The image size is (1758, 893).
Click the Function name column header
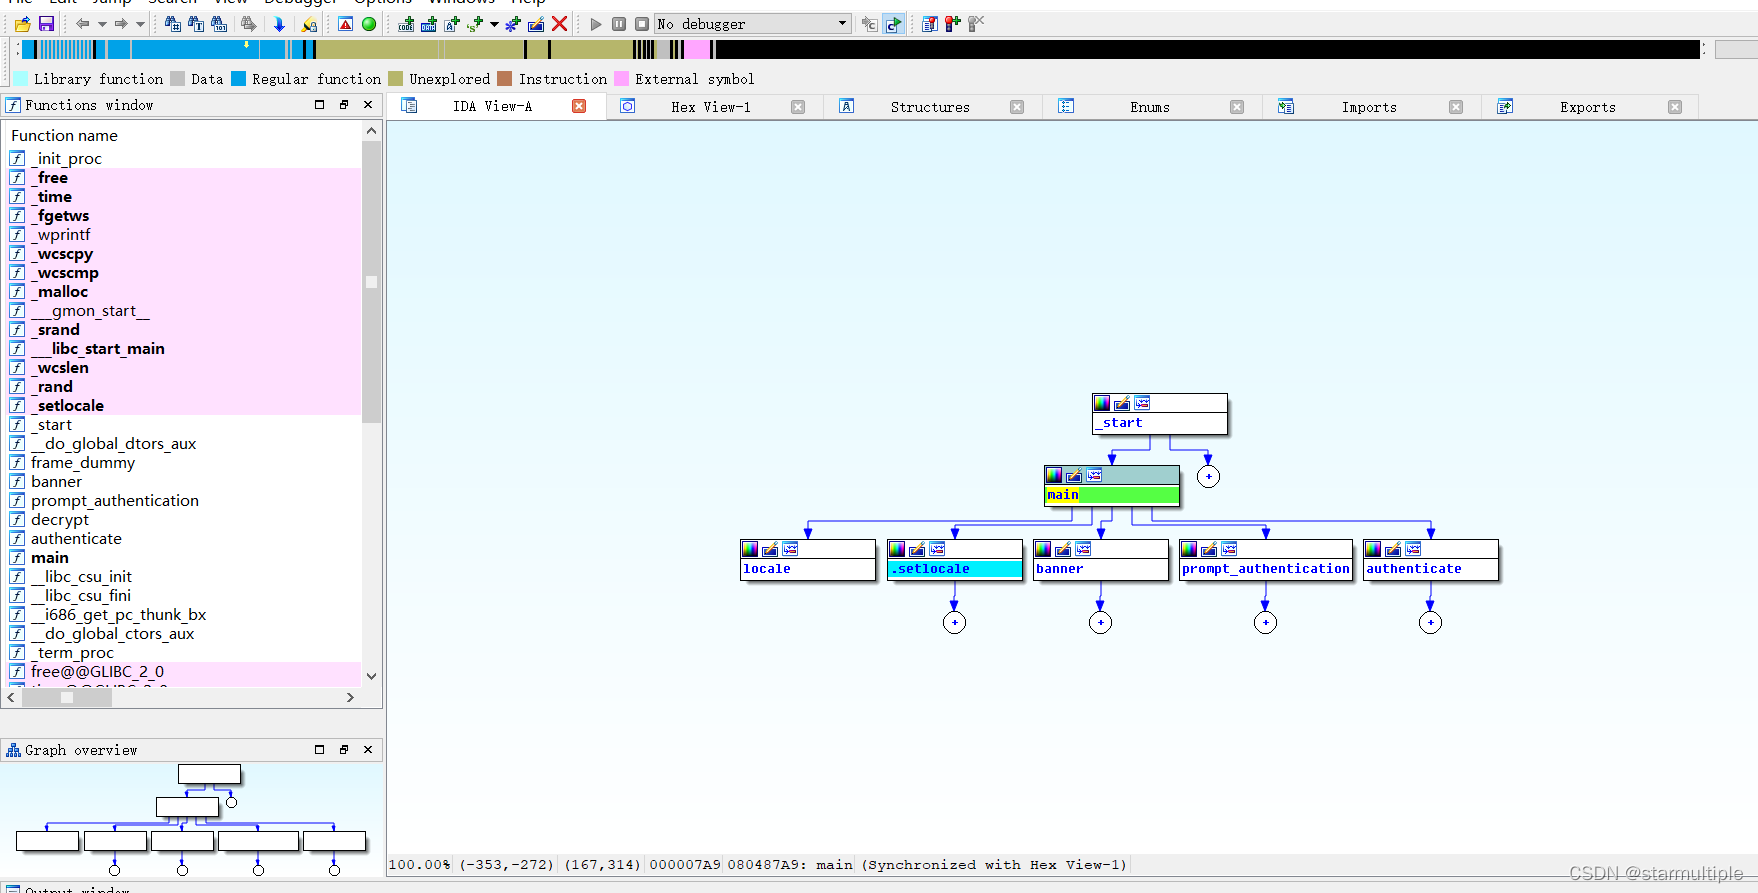(184, 135)
